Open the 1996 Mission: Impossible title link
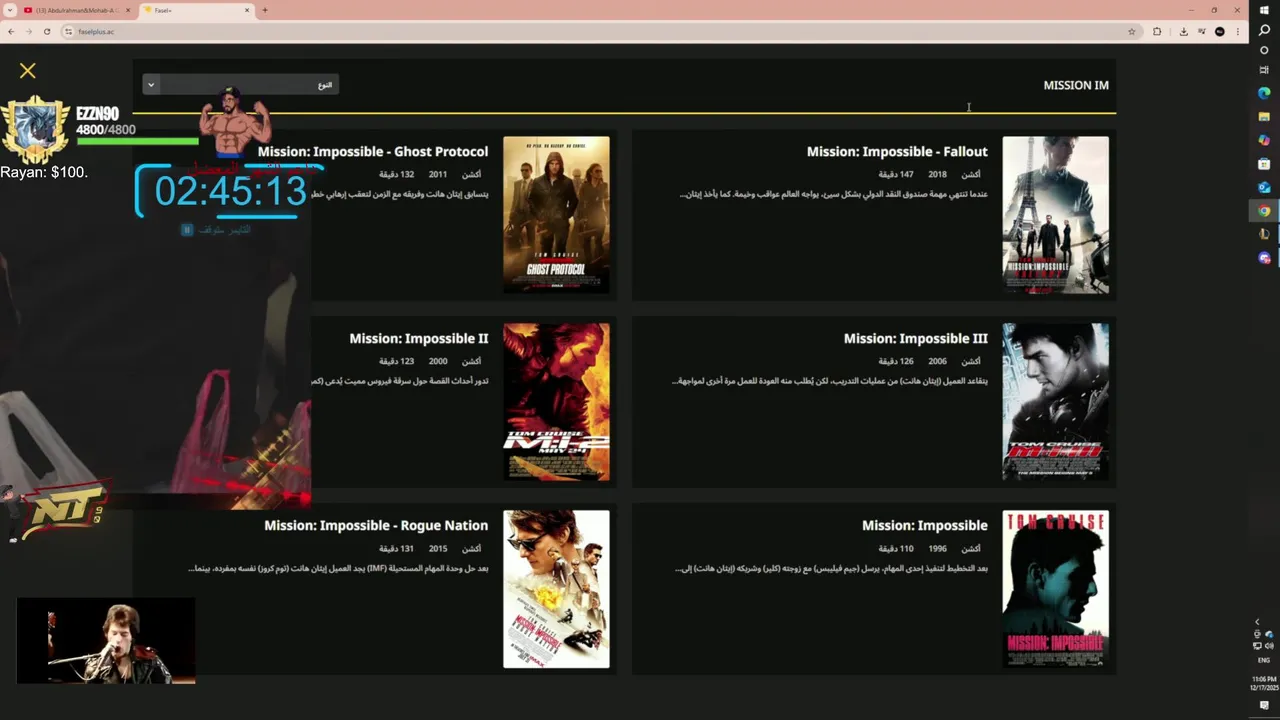The image size is (1280, 720). pyautogui.click(x=925, y=526)
